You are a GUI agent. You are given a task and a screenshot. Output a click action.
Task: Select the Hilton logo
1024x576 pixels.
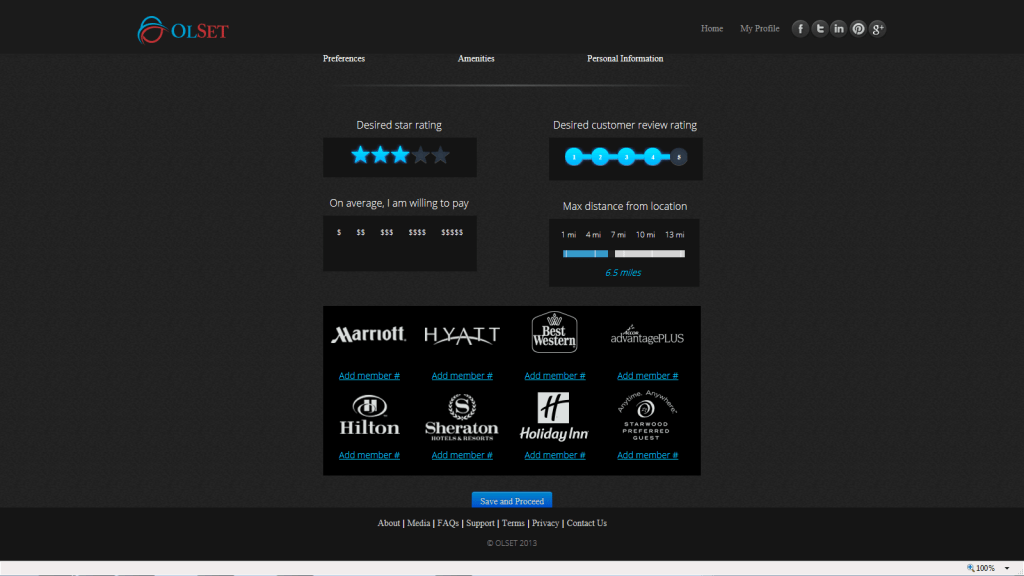pos(369,415)
